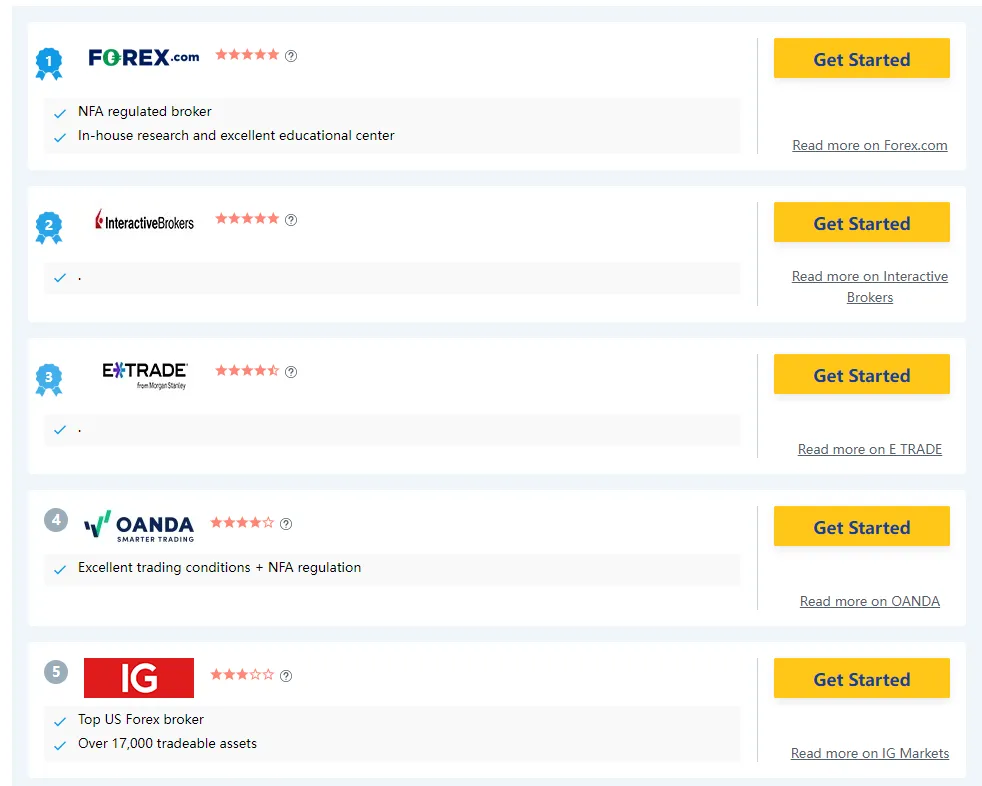Click the IG star rating

242,674
